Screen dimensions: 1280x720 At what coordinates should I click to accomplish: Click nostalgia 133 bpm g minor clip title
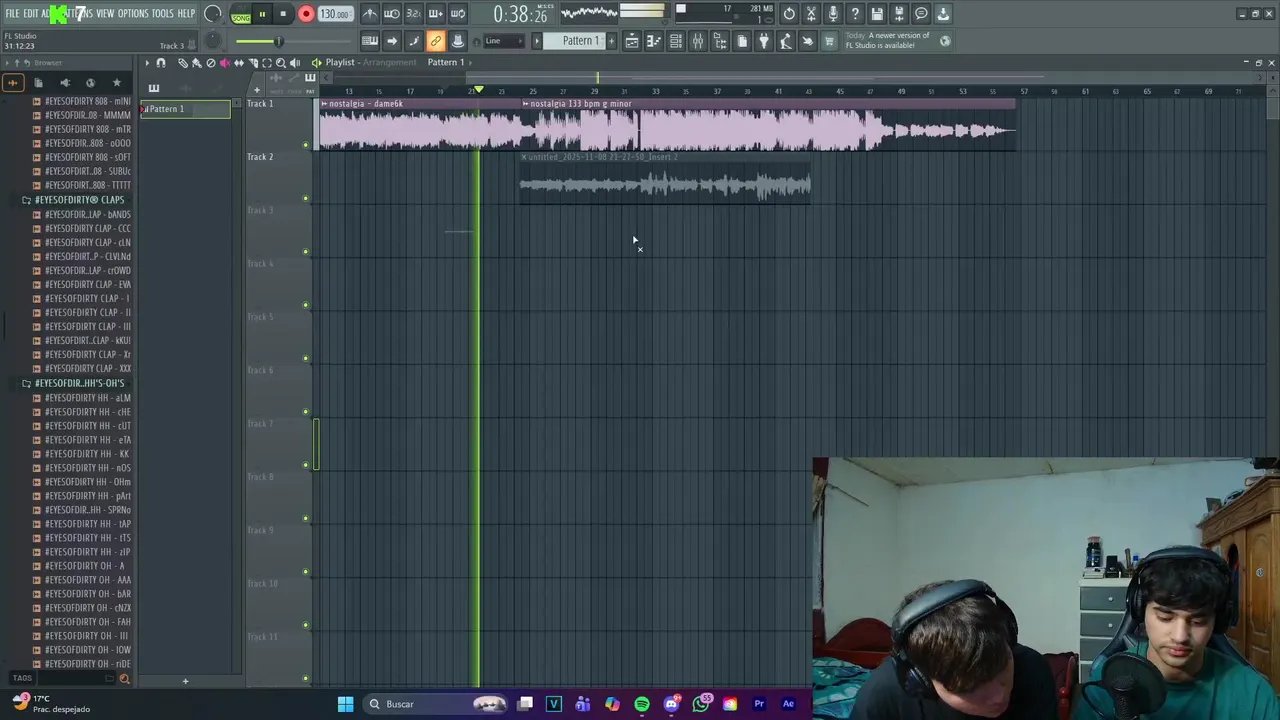(580, 104)
